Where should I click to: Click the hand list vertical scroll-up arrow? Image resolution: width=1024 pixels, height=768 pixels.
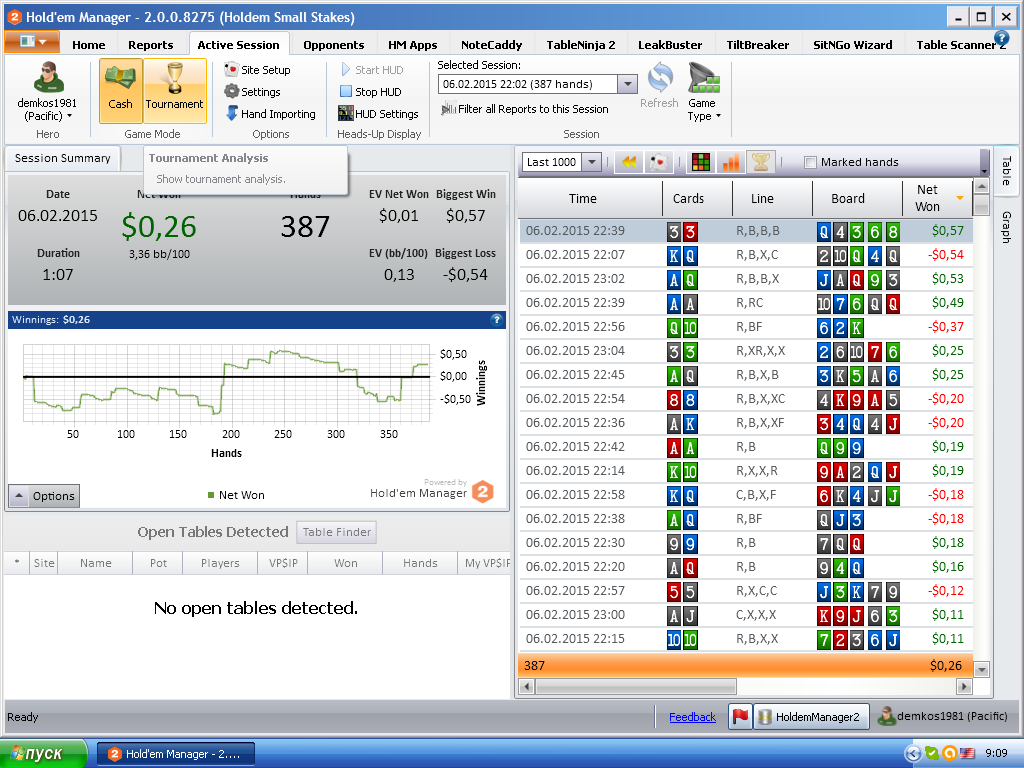[981, 186]
